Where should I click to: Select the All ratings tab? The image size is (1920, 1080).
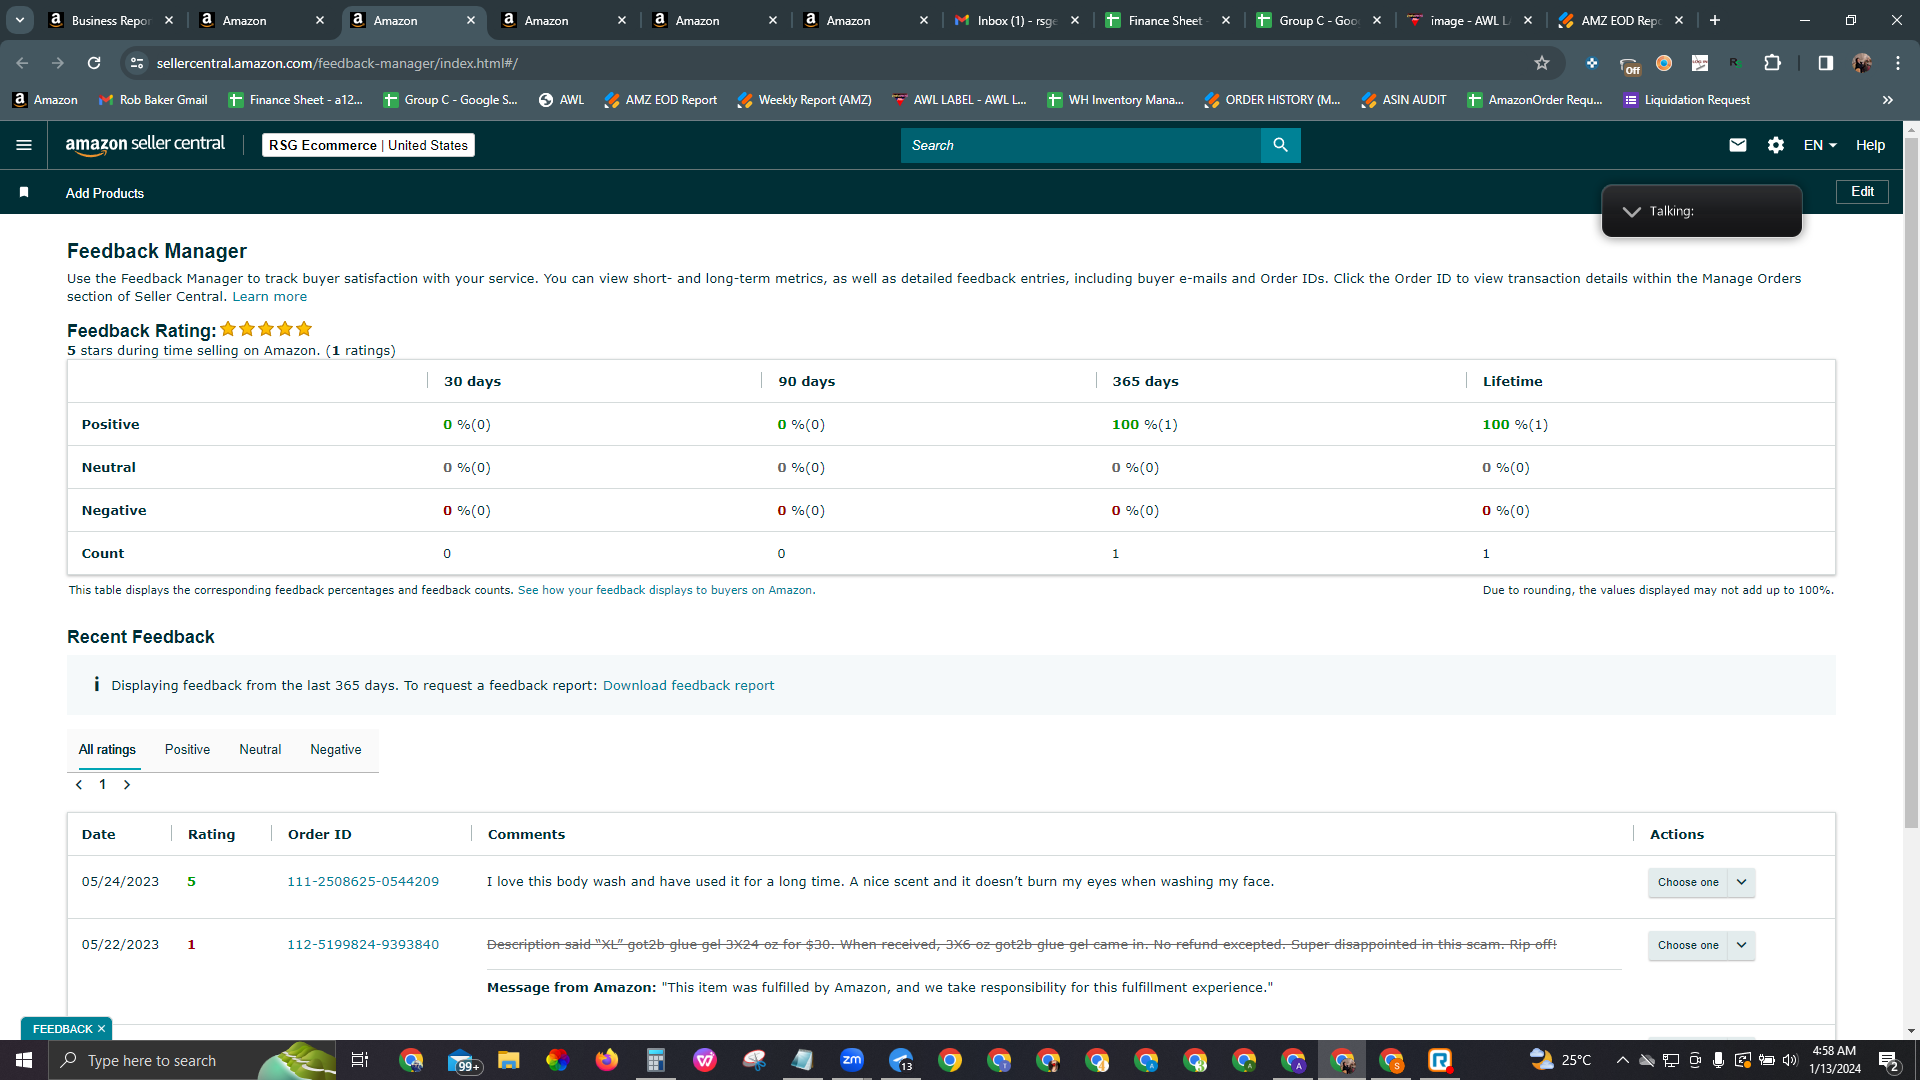107,749
